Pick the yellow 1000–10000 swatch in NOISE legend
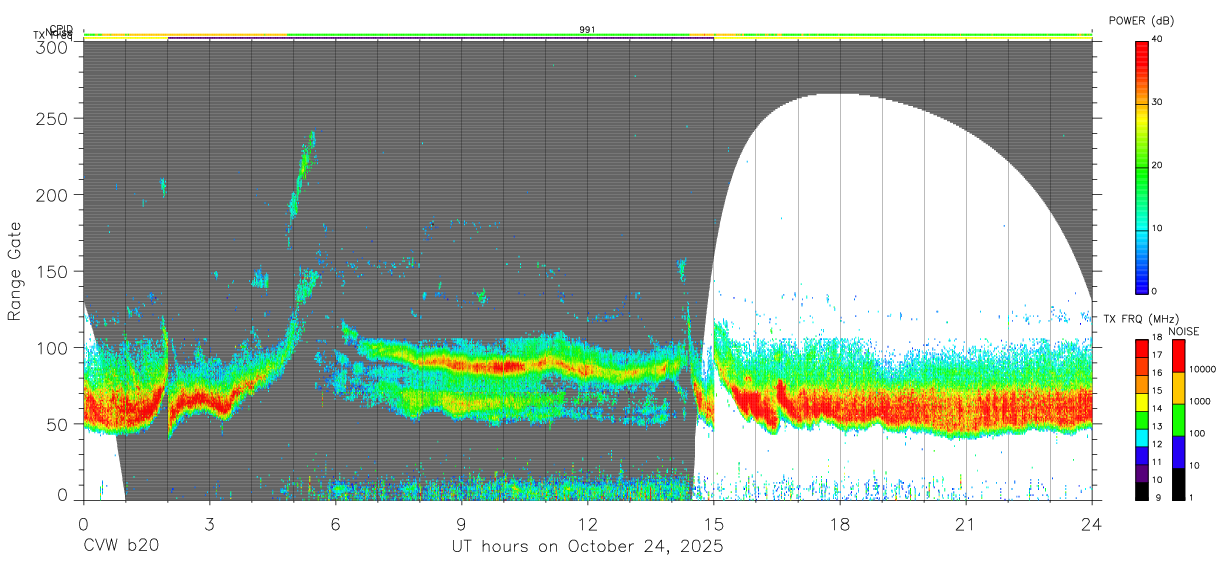The height and width of the screenshot is (567, 1228). [x=1179, y=387]
